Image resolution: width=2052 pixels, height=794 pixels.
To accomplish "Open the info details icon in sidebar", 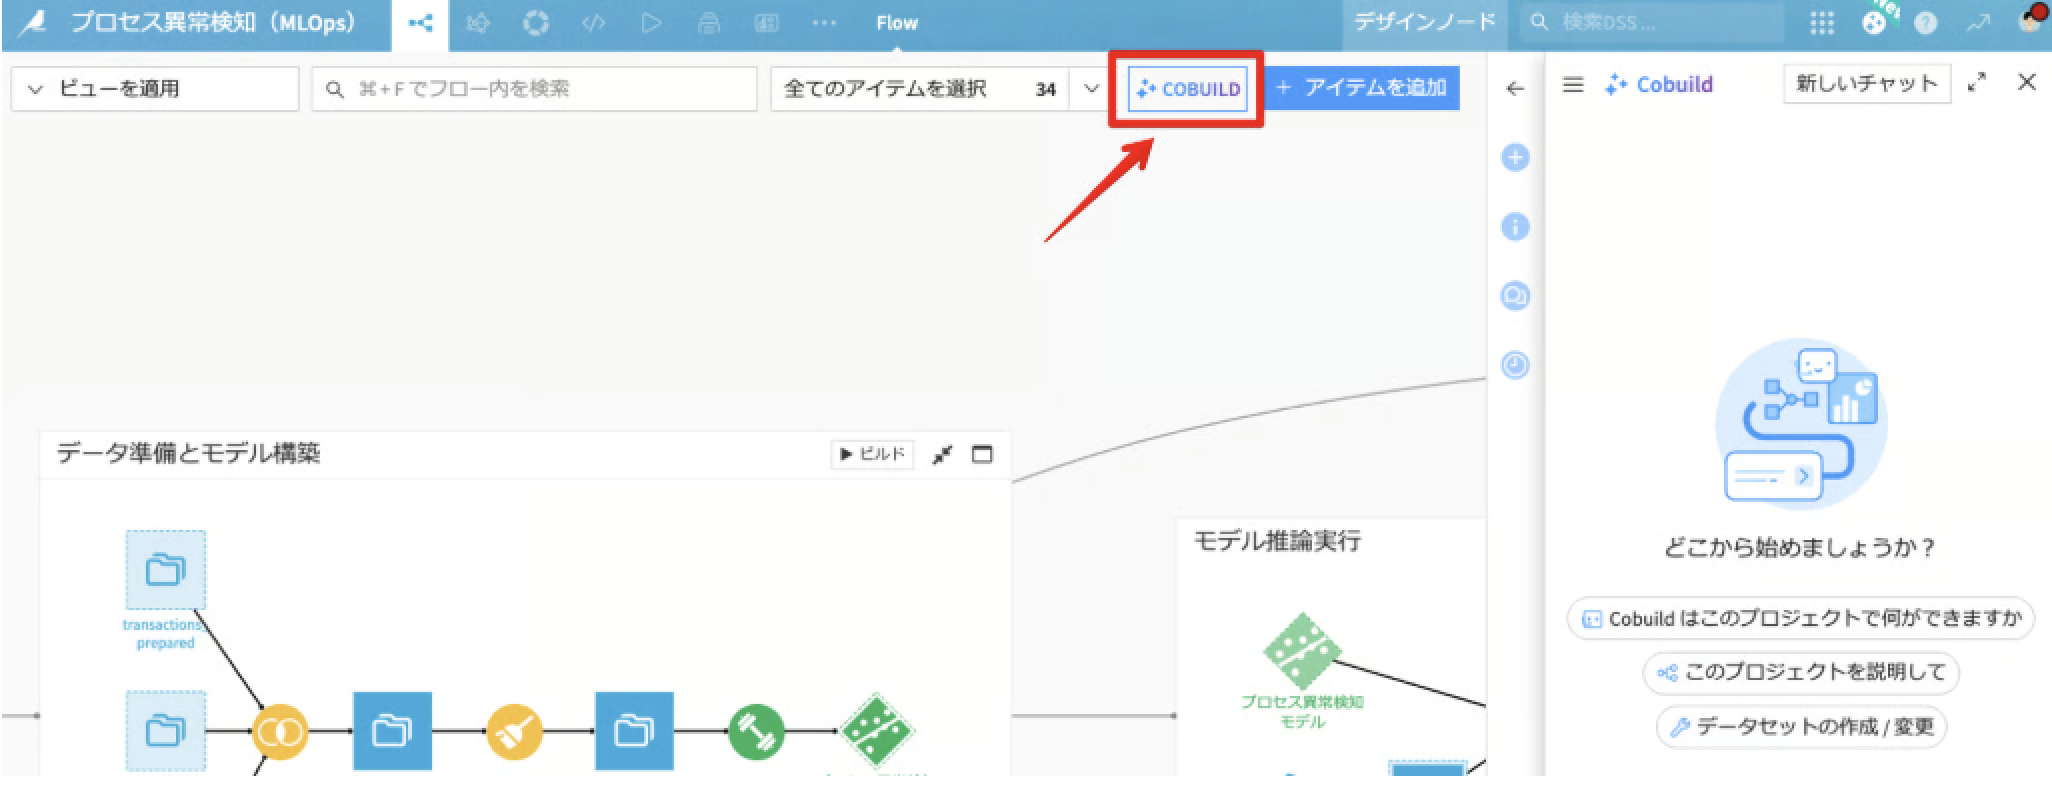I will point(1515,227).
